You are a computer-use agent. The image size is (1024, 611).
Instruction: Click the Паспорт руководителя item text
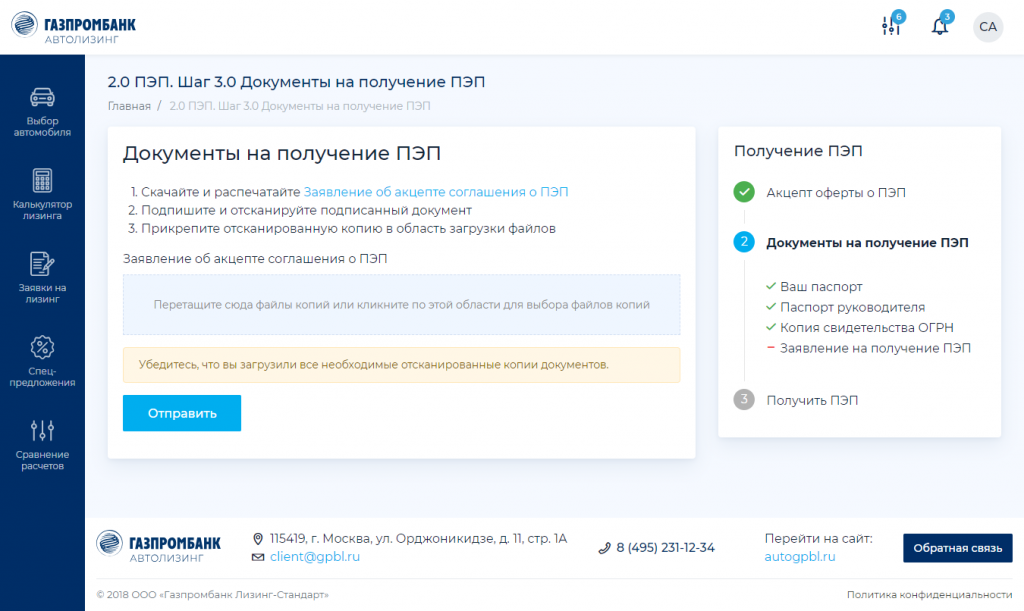pos(852,307)
